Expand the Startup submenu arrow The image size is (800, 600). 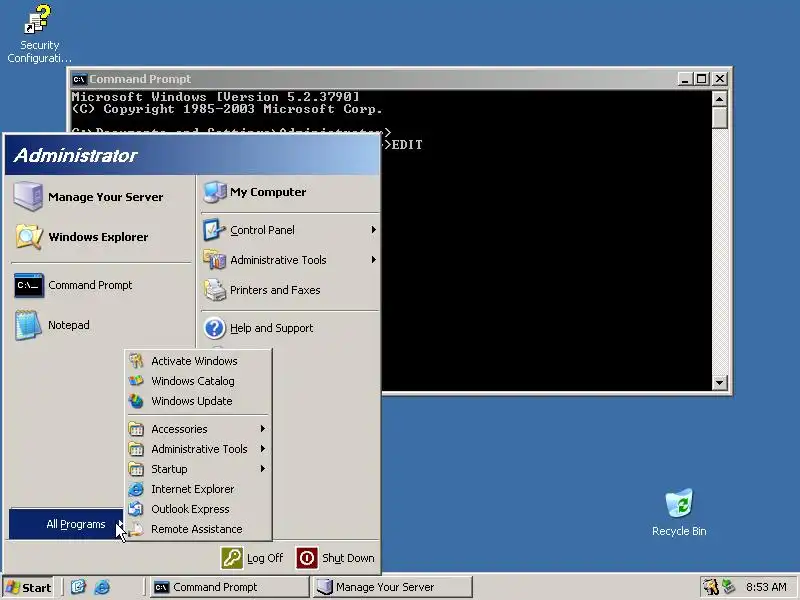[263, 469]
